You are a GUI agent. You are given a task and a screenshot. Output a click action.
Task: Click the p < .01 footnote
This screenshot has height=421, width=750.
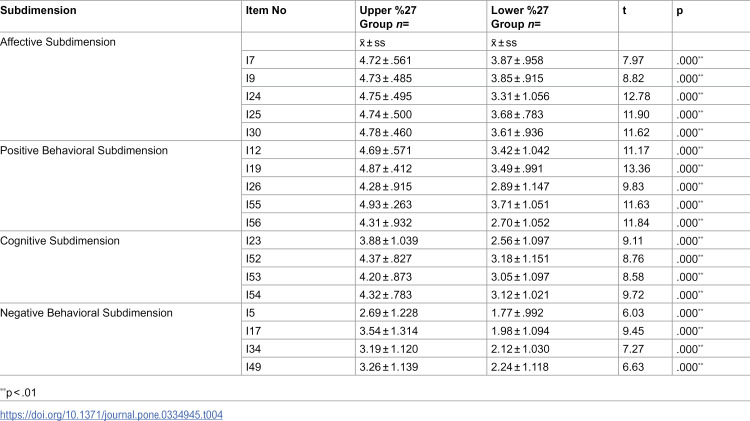(18, 393)
